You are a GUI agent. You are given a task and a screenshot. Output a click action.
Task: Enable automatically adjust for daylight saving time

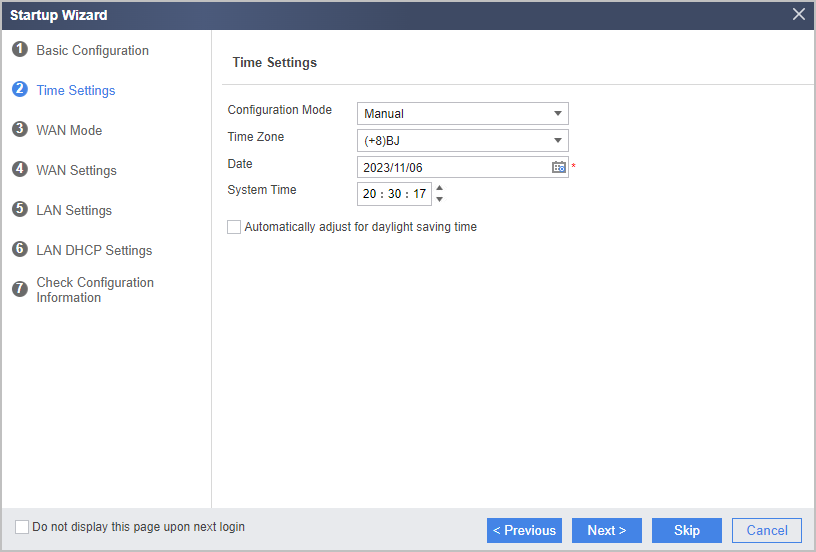(234, 227)
